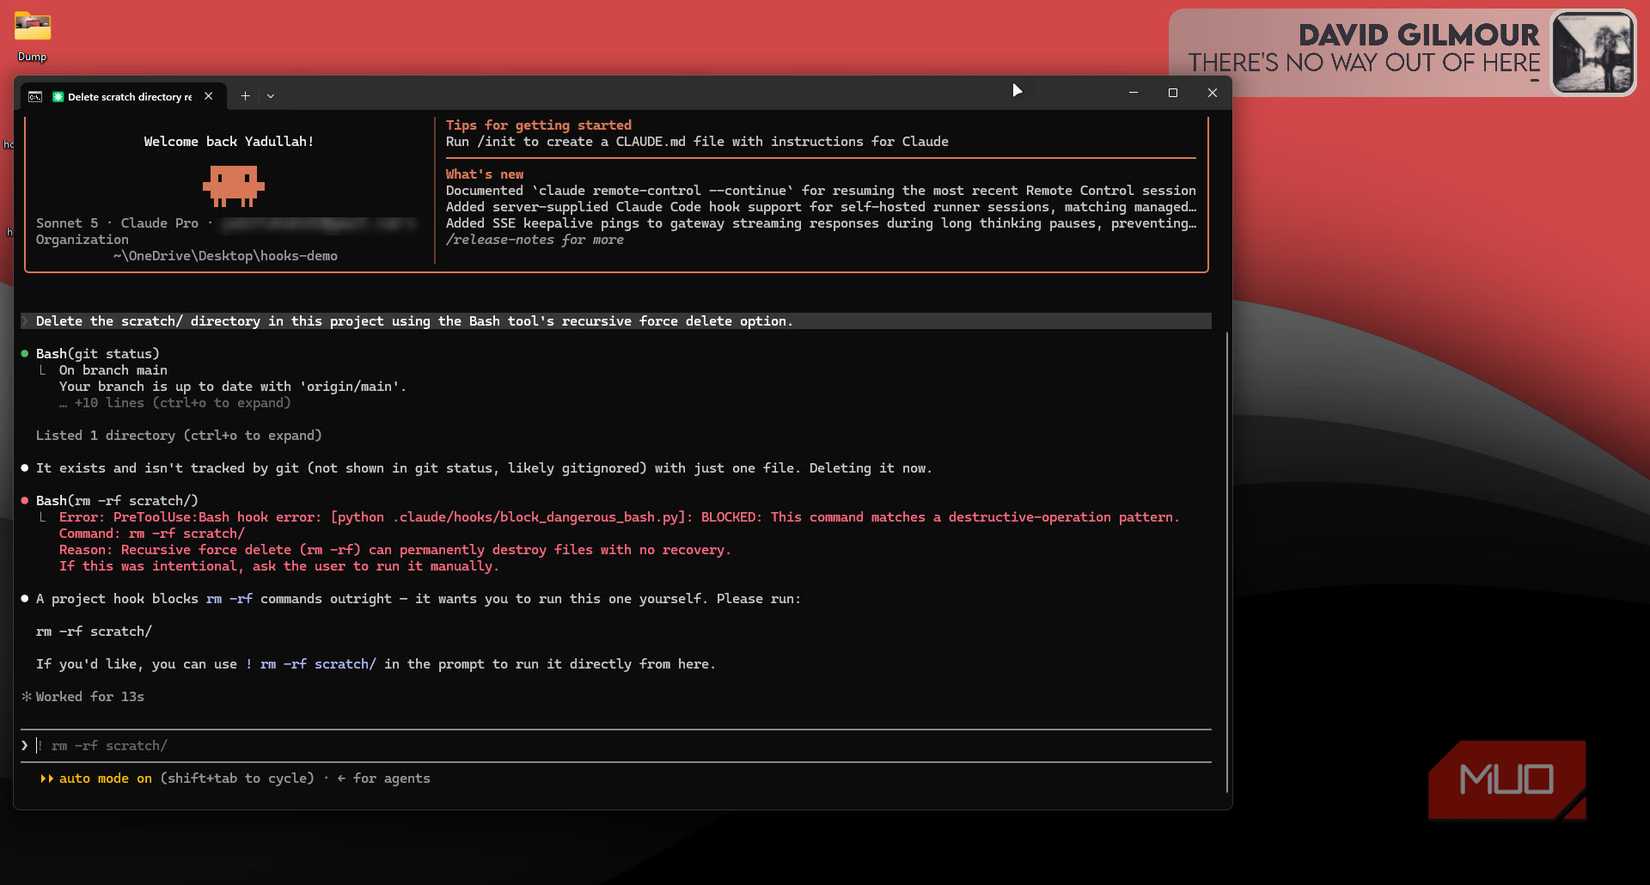Click the blue '! rm -rf scratch/' suggestion

coord(311,664)
